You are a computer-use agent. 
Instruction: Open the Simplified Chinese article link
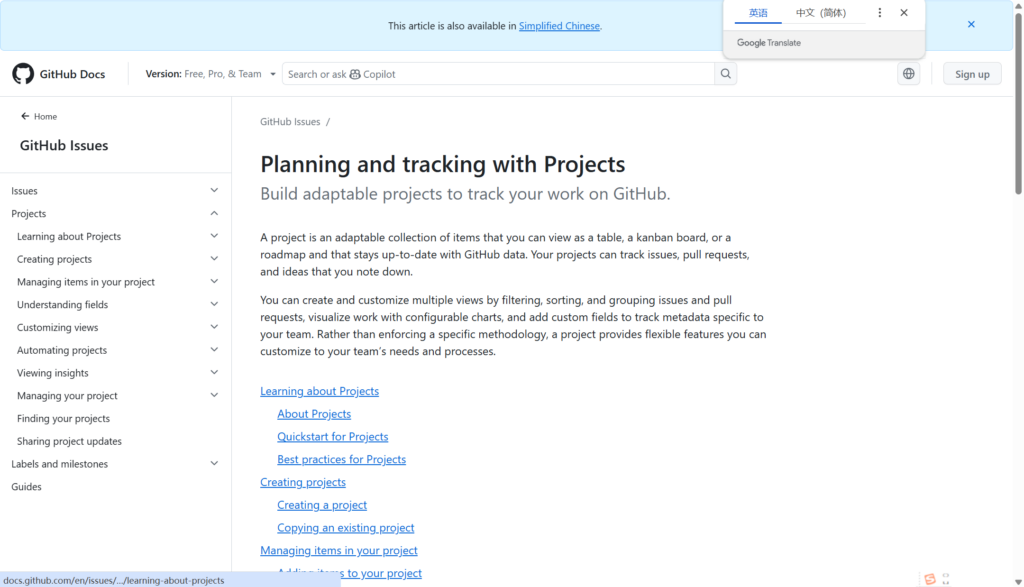tap(559, 26)
